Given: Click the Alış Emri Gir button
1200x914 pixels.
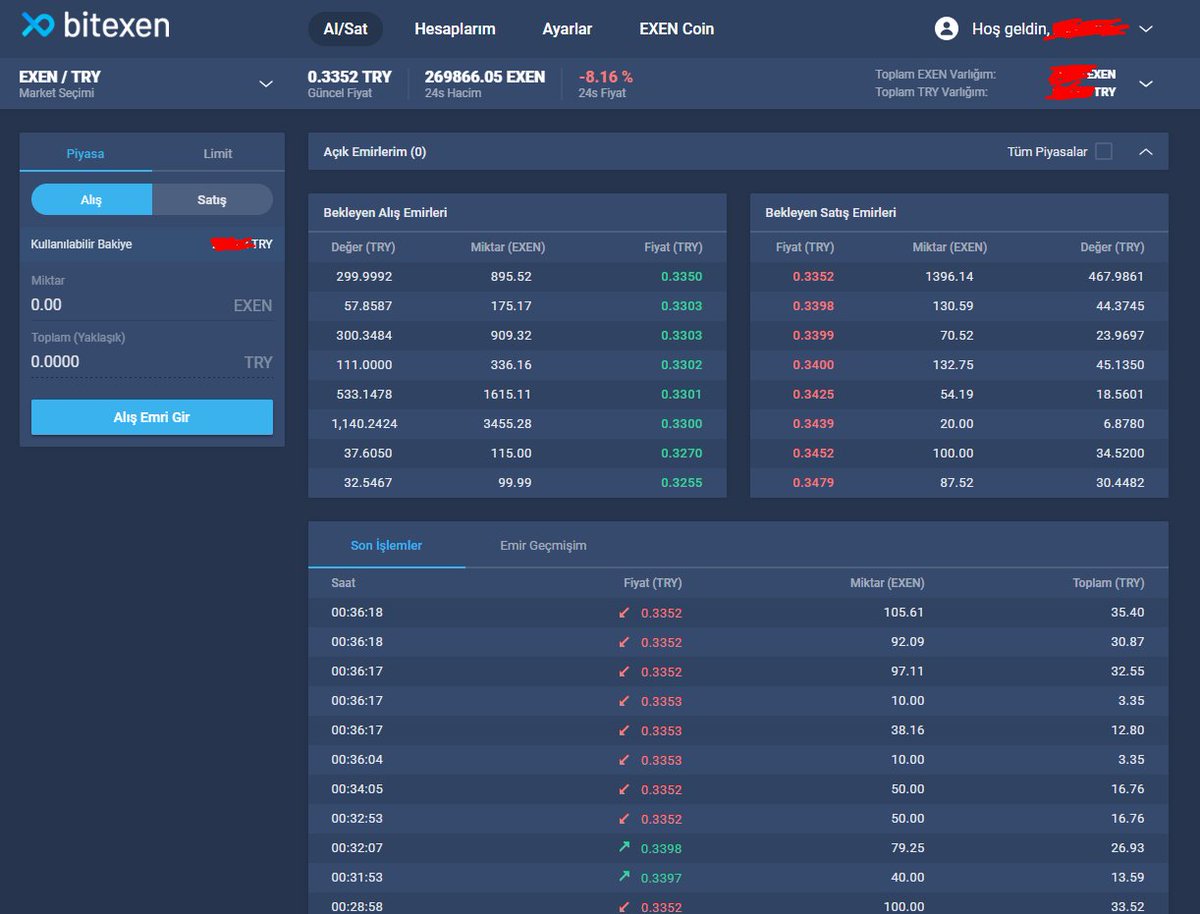Looking at the screenshot, I should pos(152,417).
